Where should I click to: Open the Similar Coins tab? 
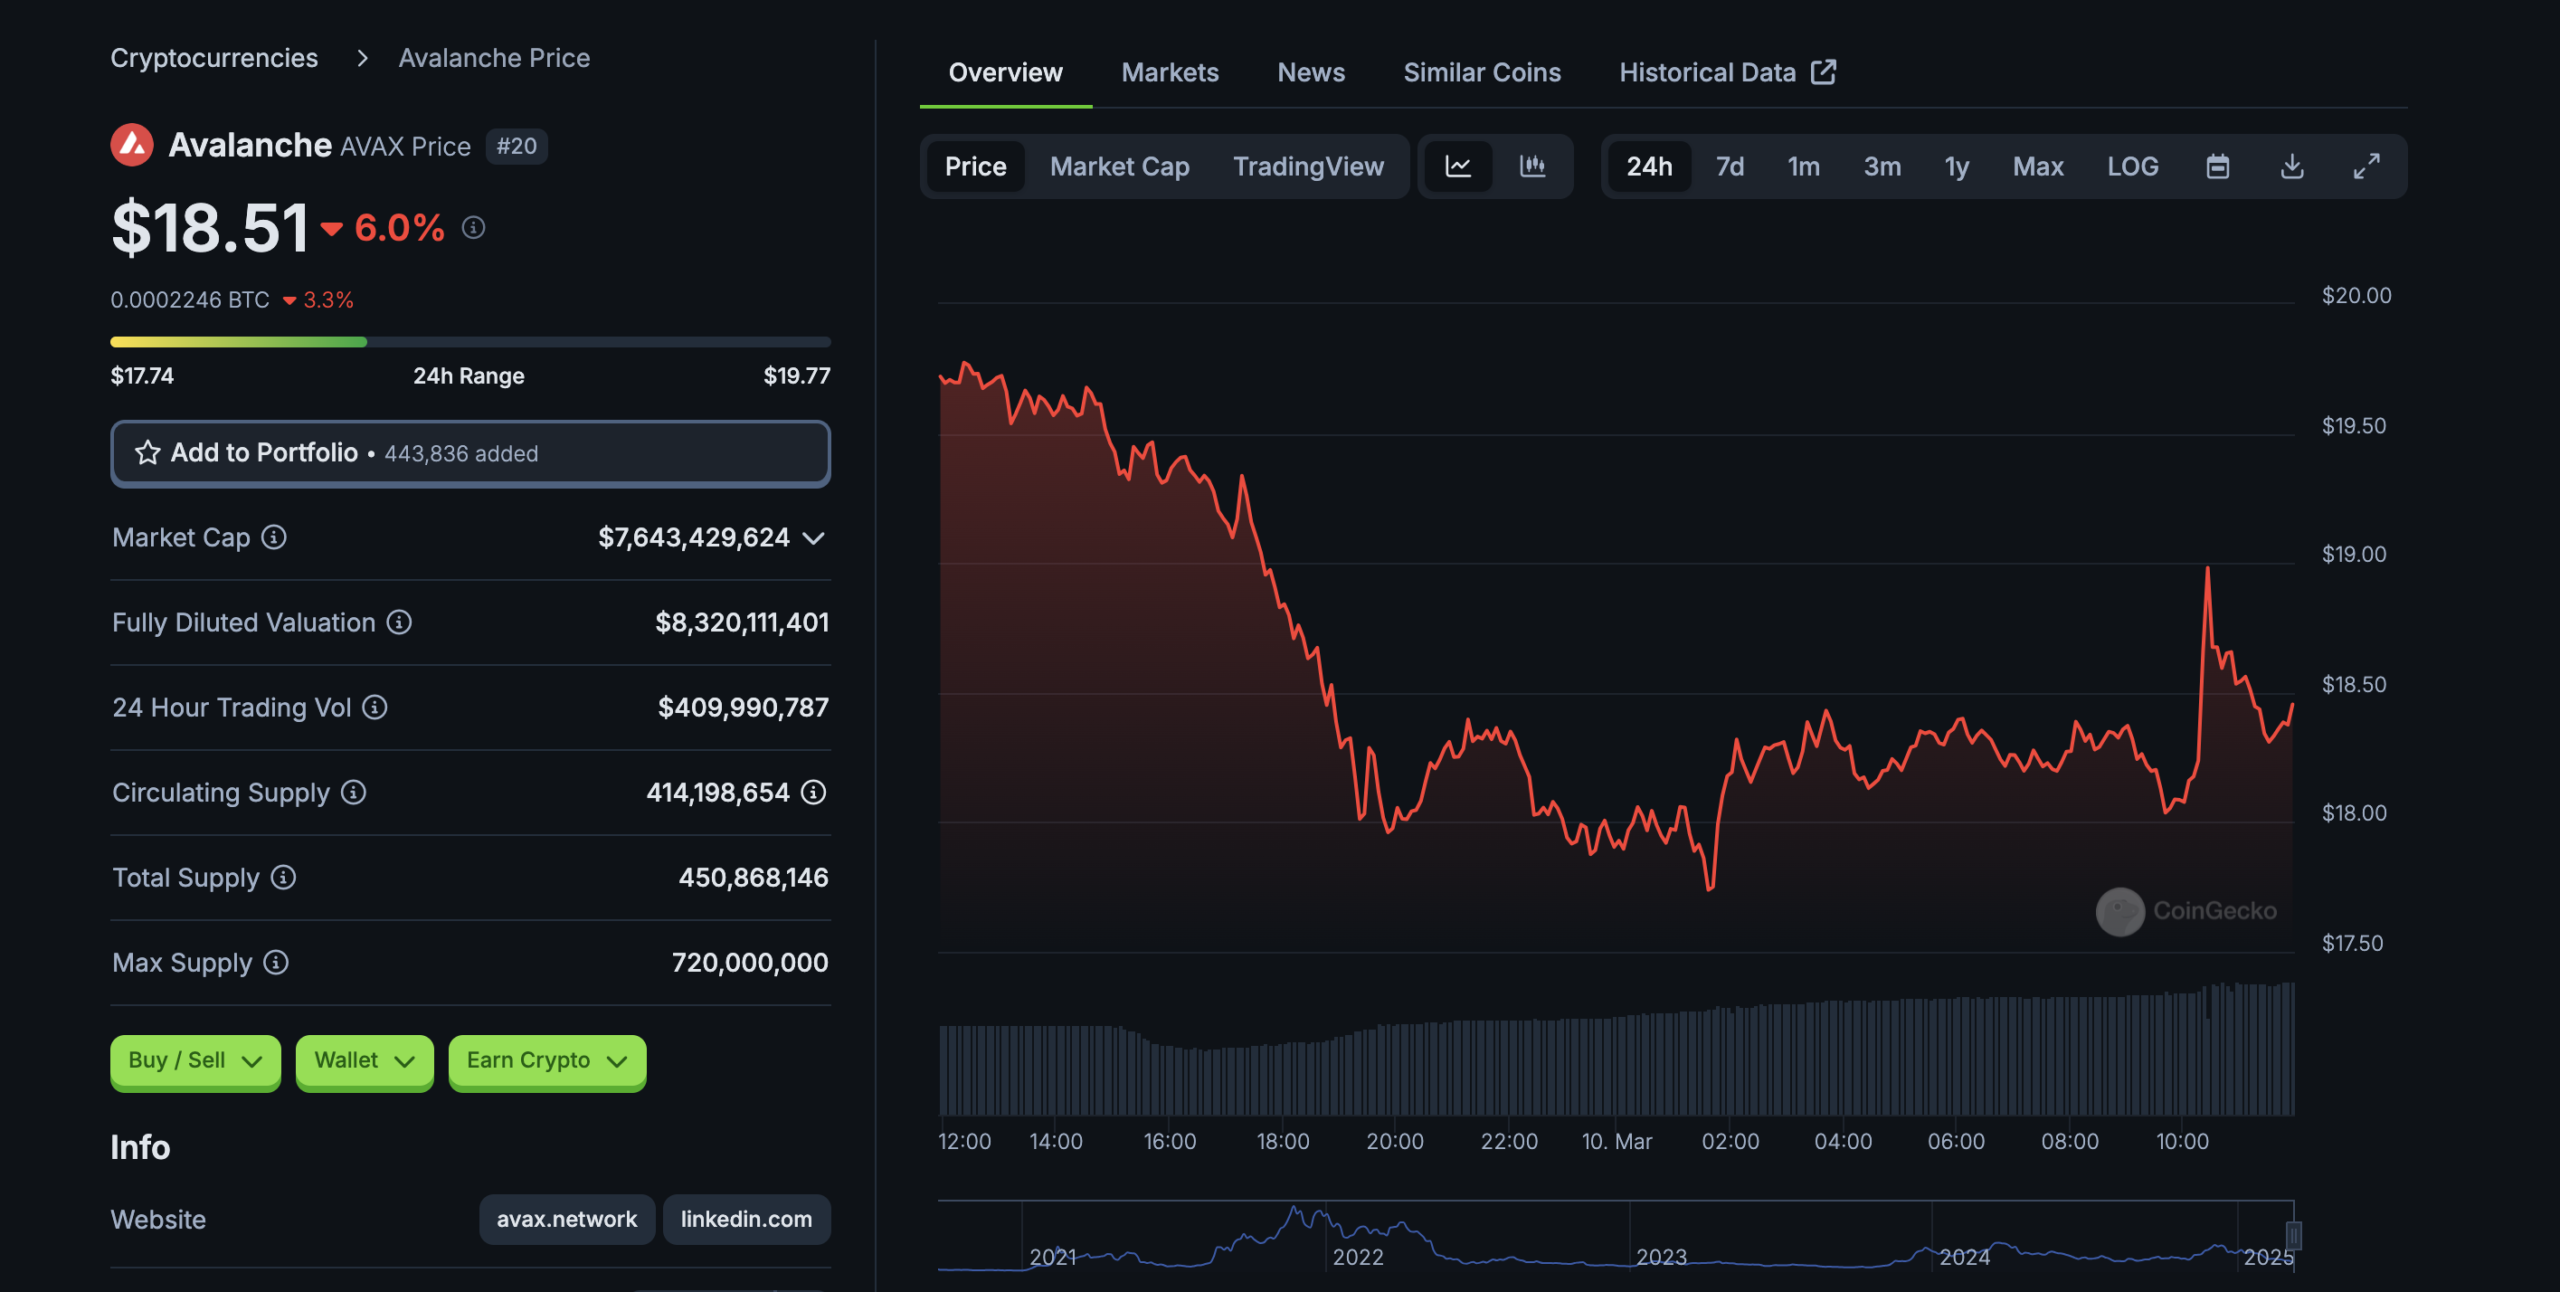click(x=1482, y=73)
